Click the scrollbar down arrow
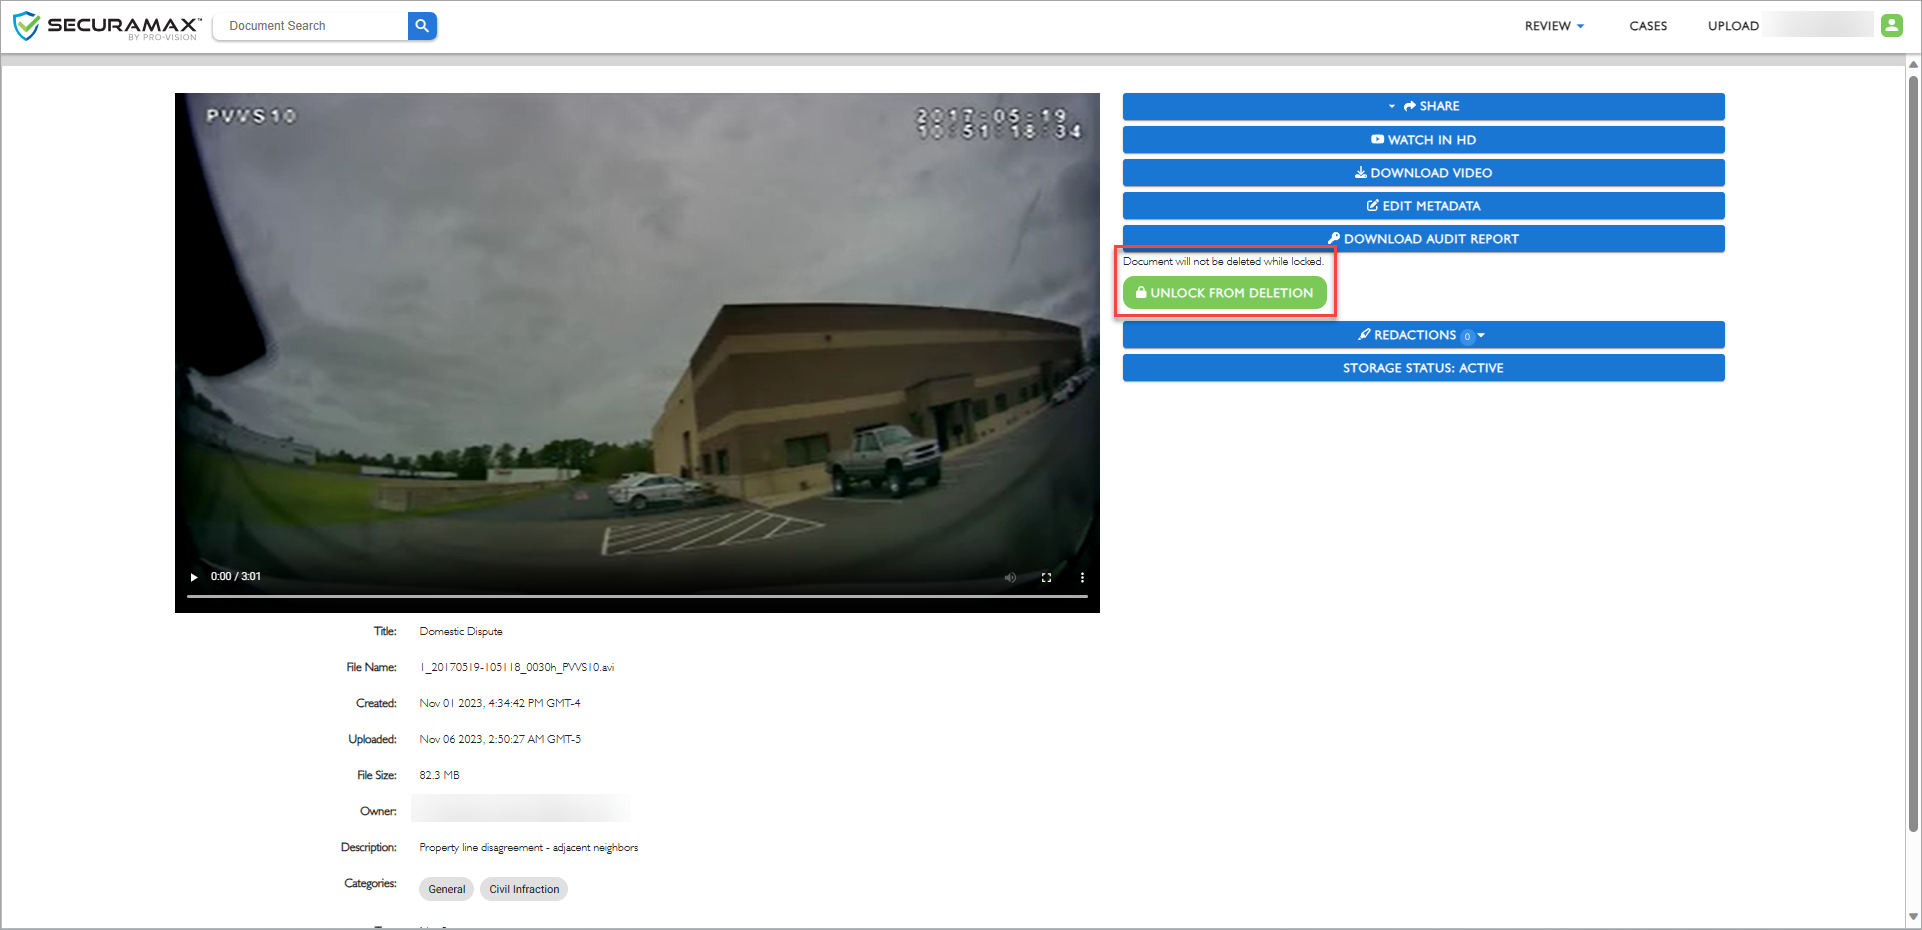The image size is (1922, 930). click(x=1913, y=916)
